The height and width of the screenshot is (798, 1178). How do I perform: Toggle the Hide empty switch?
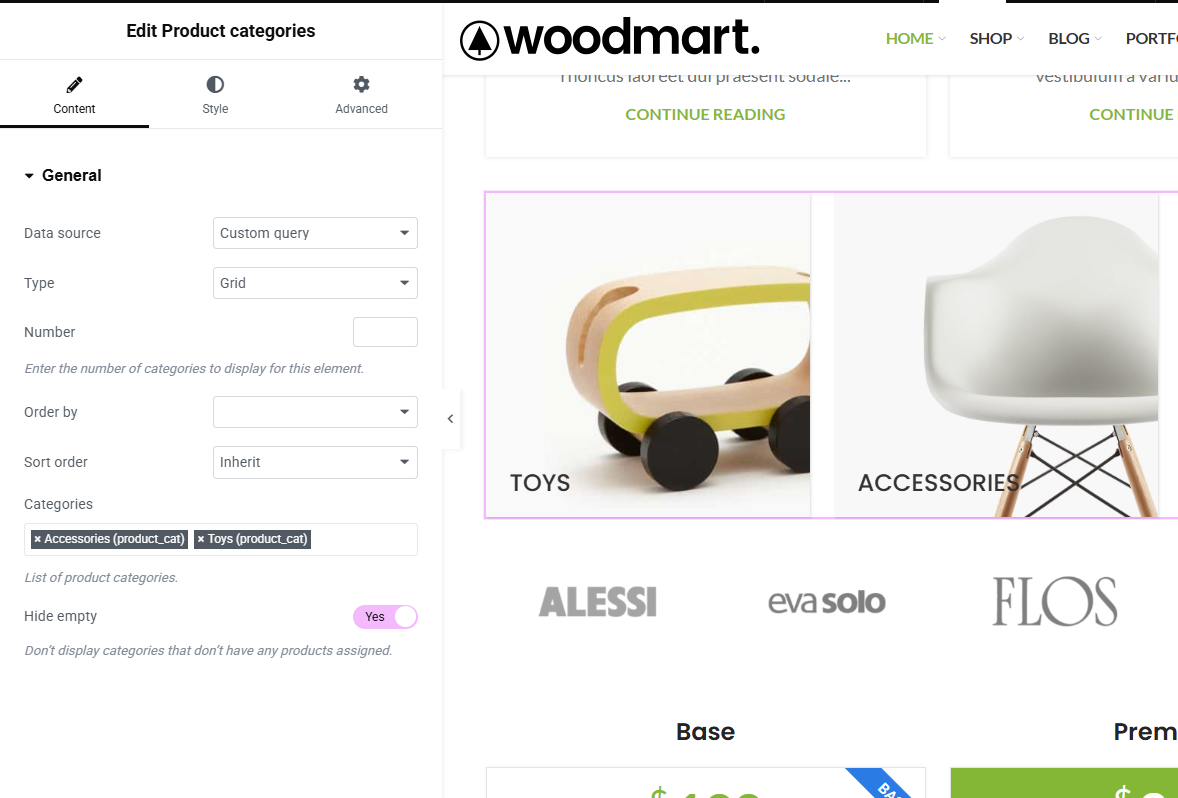coord(385,617)
